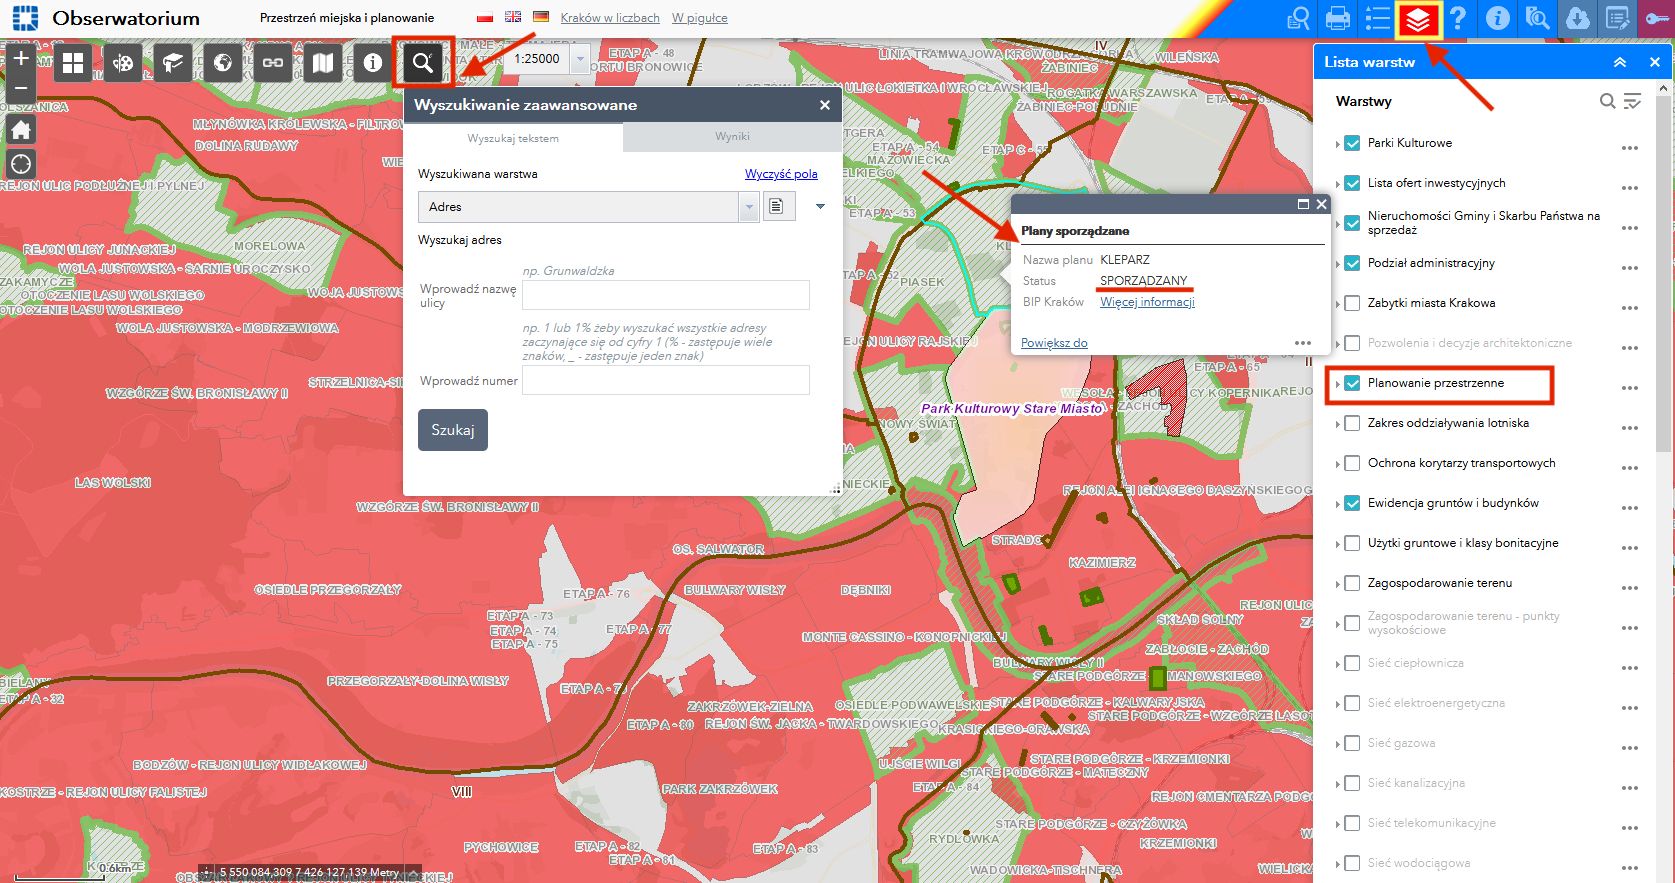The height and width of the screenshot is (883, 1675).
Task: Open the graduation cap education tool
Action: (173, 63)
